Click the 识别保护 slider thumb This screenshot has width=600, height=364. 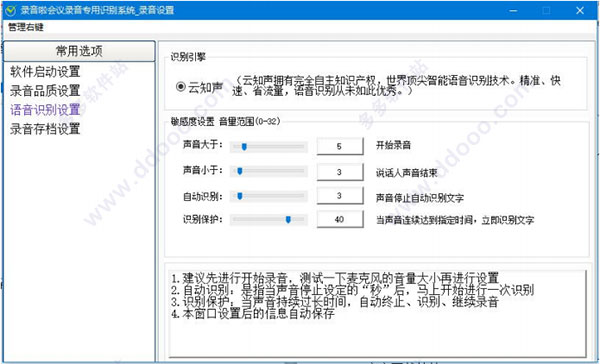pyautogui.click(x=288, y=219)
